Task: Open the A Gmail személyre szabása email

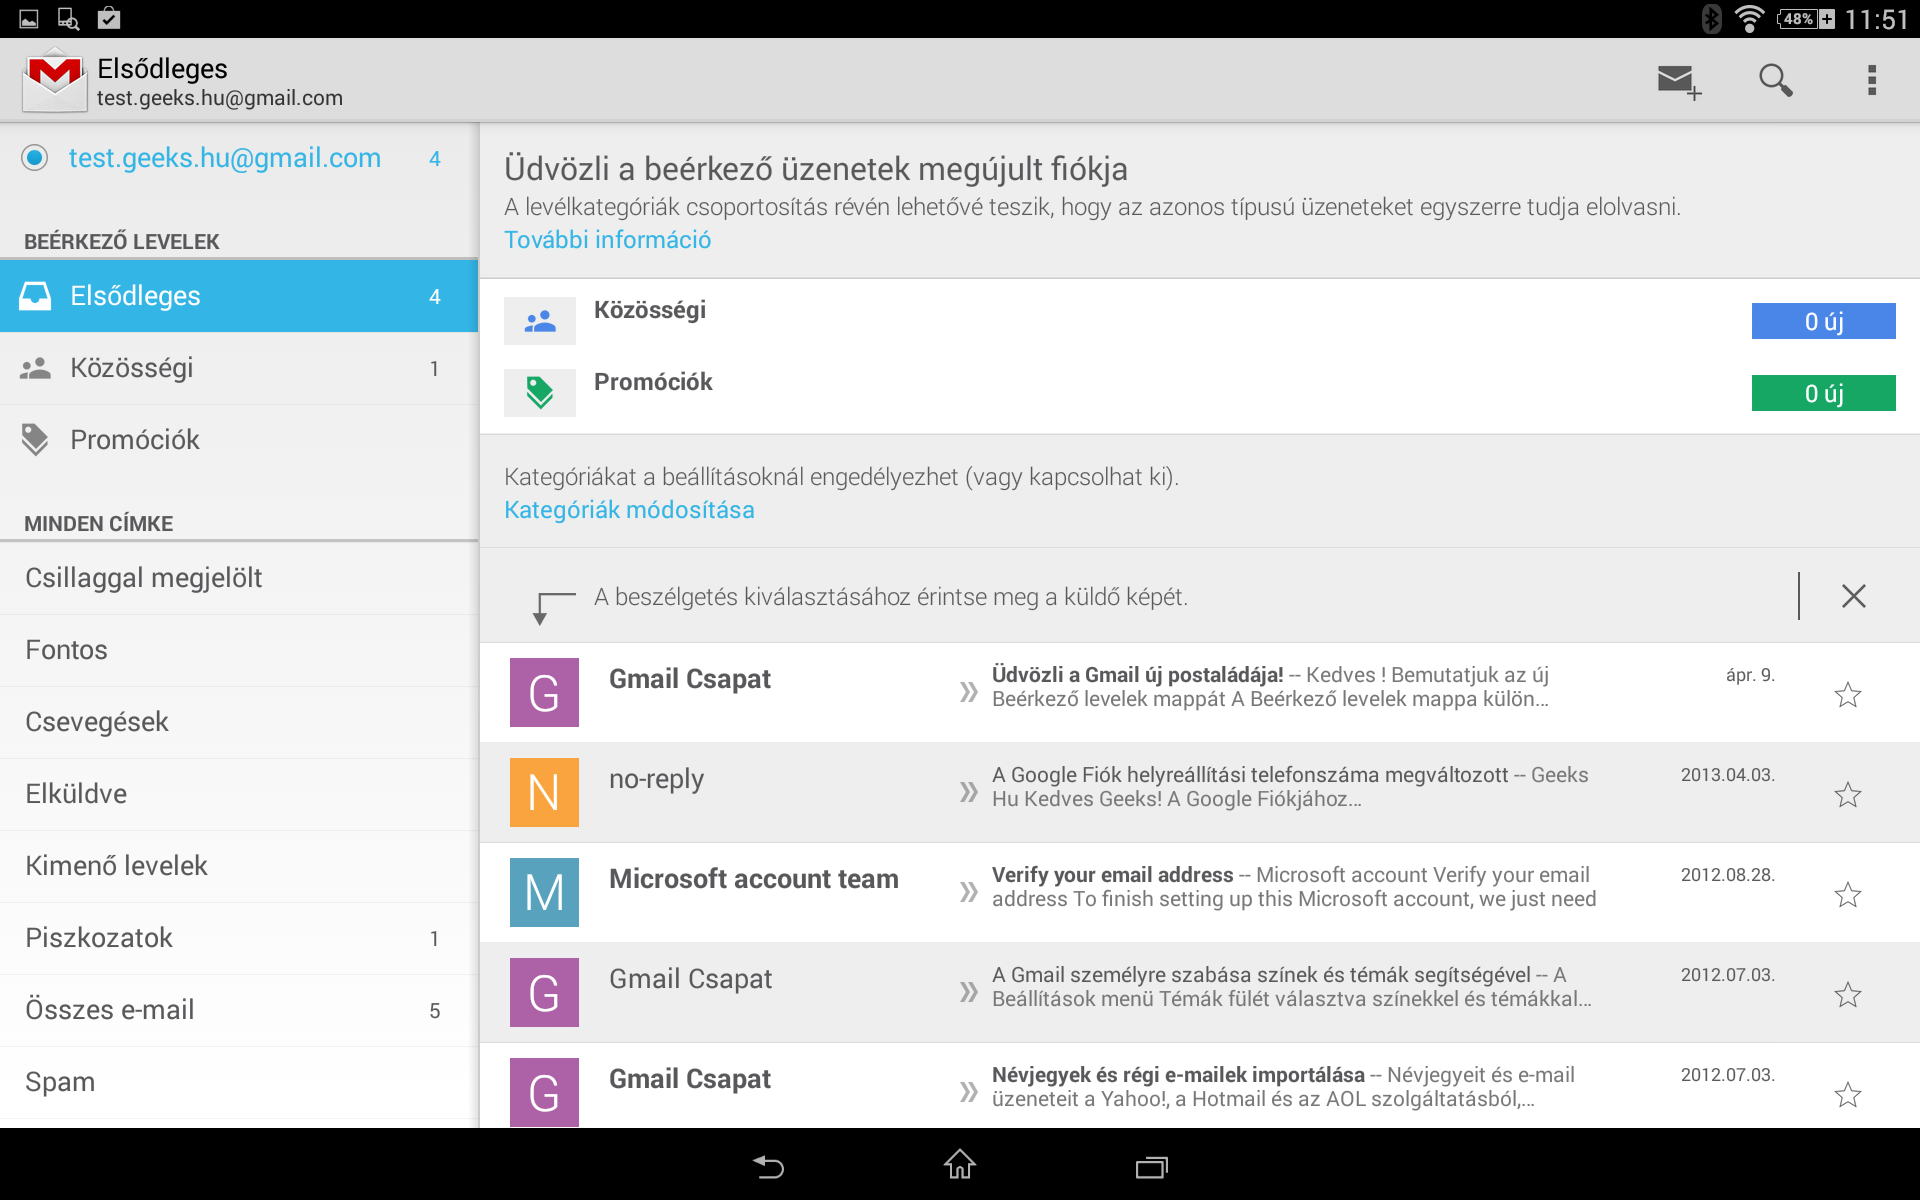Action: pyautogui.click(x=1200, y=992)
